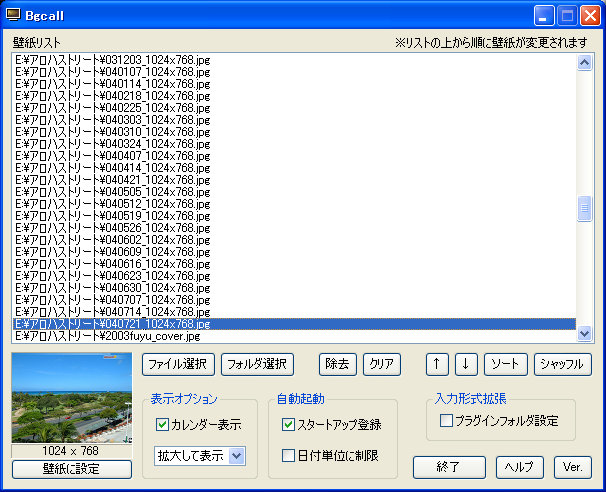The height and width of the screenshot is (492, 606).
Task: Click フォルダ選択 button
Action: point(256,364)
